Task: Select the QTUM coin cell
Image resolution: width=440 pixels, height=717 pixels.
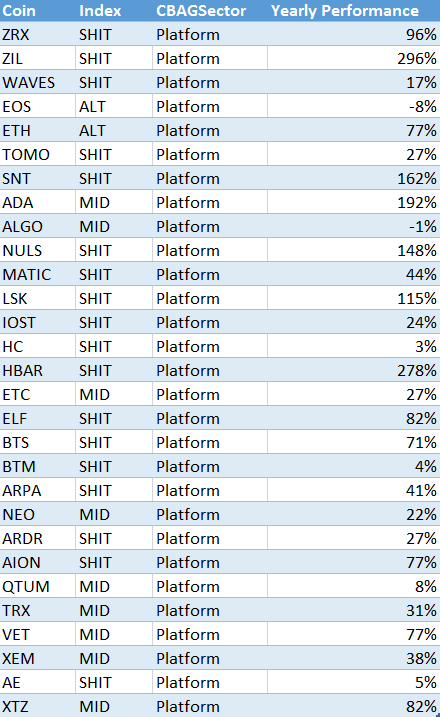Action: [38, 586]
